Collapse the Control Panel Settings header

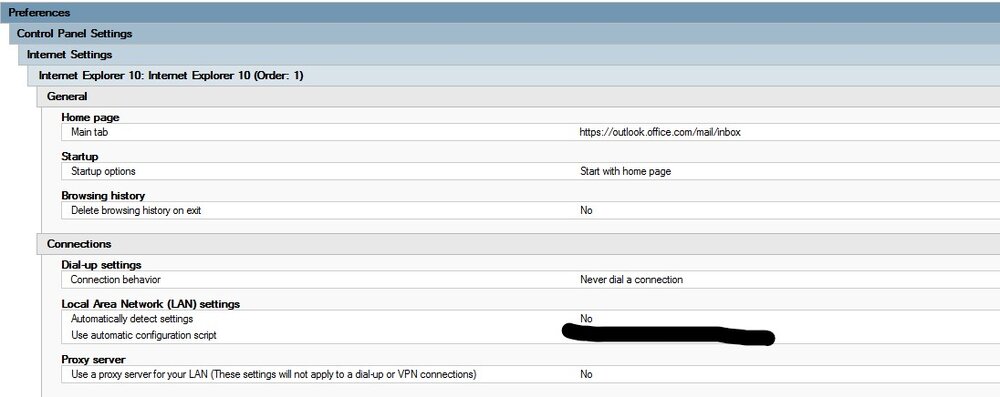pos(504,33)
